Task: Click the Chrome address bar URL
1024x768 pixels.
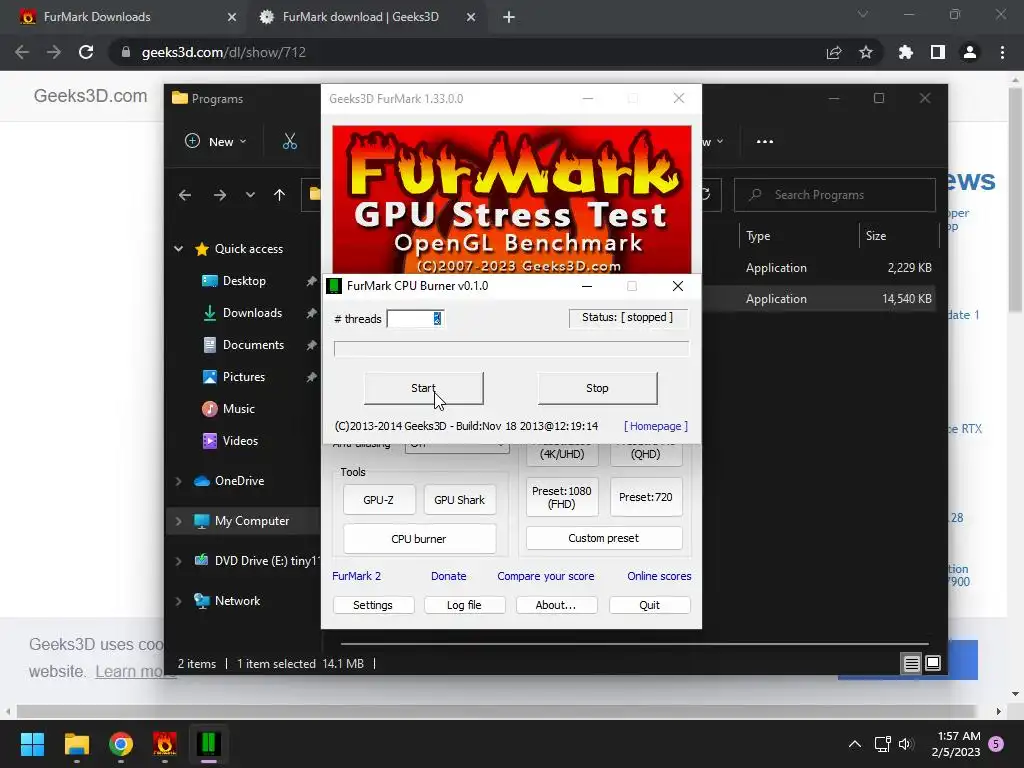Action: click(x=223, y=52)
